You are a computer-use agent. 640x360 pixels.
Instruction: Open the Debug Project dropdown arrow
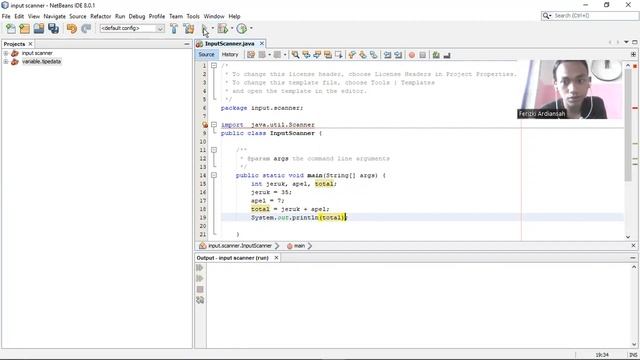point(232,28)
